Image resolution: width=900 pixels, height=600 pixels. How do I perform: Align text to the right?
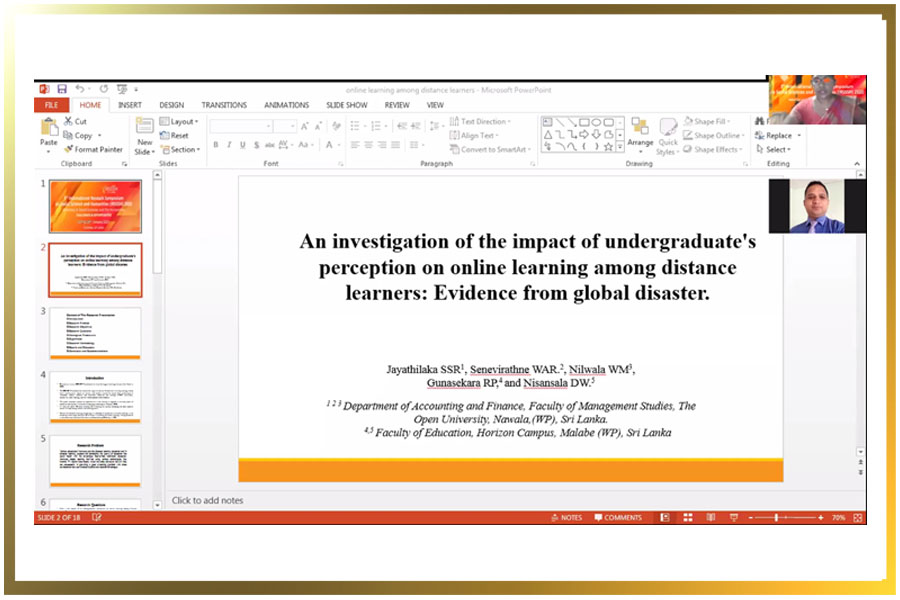pyautogui.click(x=382, y=145)
